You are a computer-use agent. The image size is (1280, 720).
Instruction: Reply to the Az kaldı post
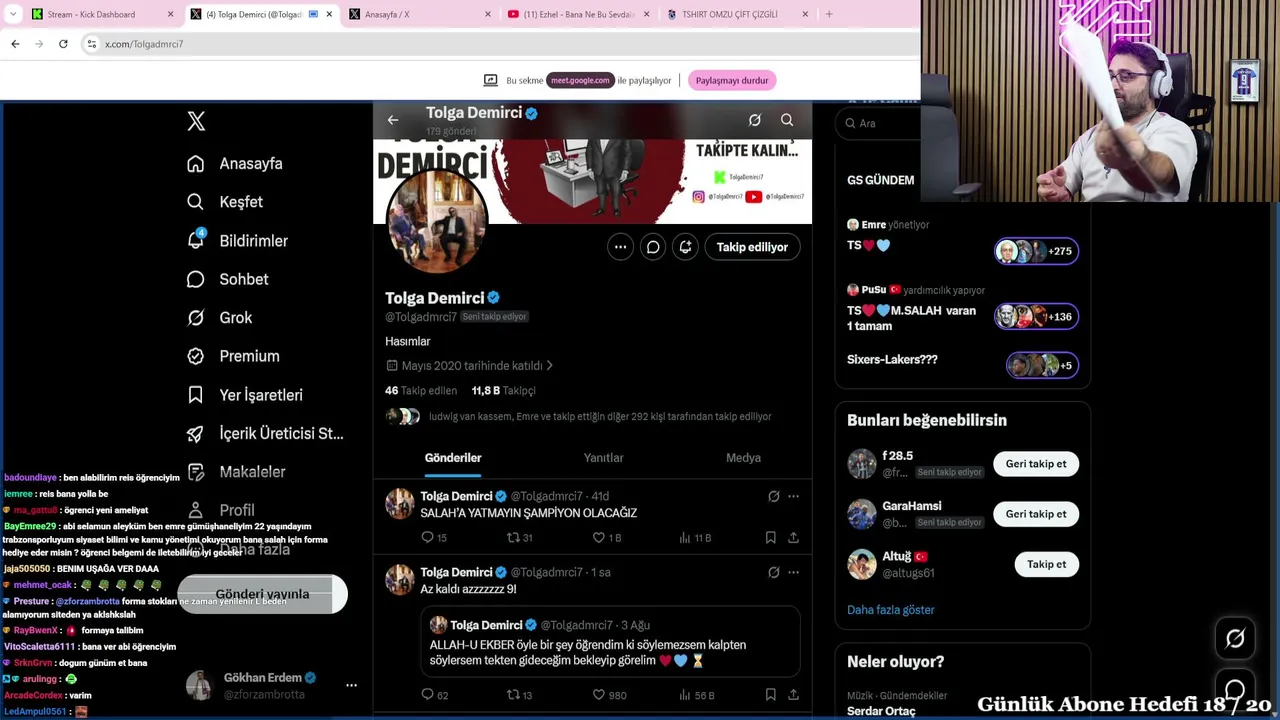point(434,695)
